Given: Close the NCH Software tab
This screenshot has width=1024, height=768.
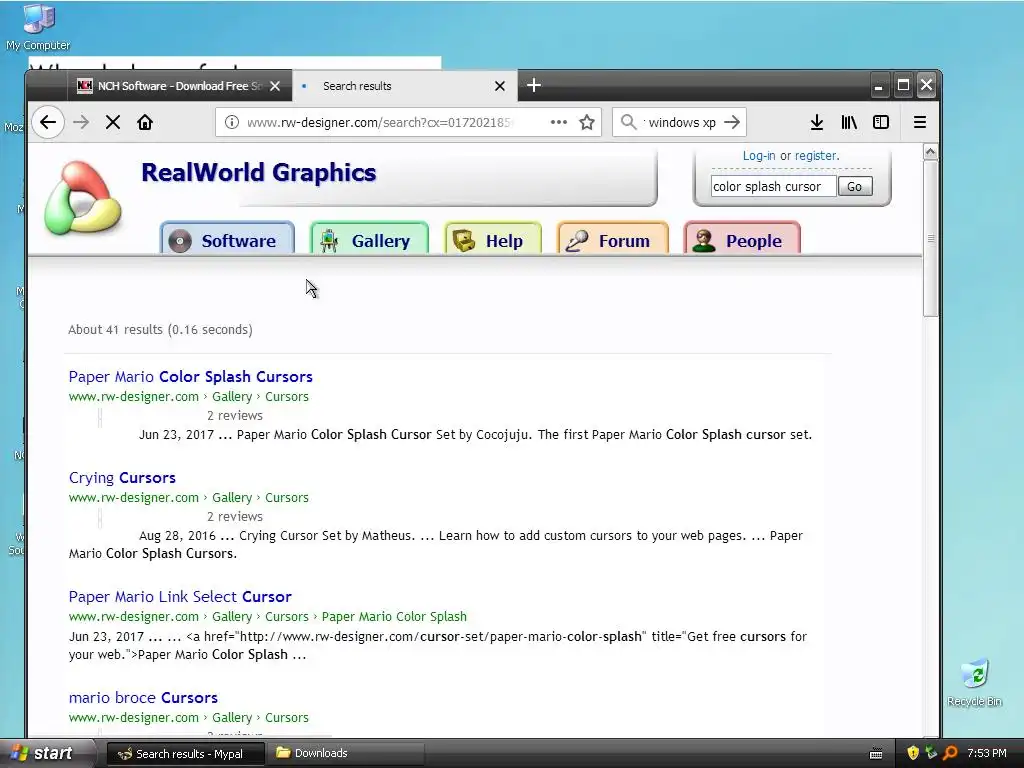Looking at the screenshot, I should (x=275, y=86).
